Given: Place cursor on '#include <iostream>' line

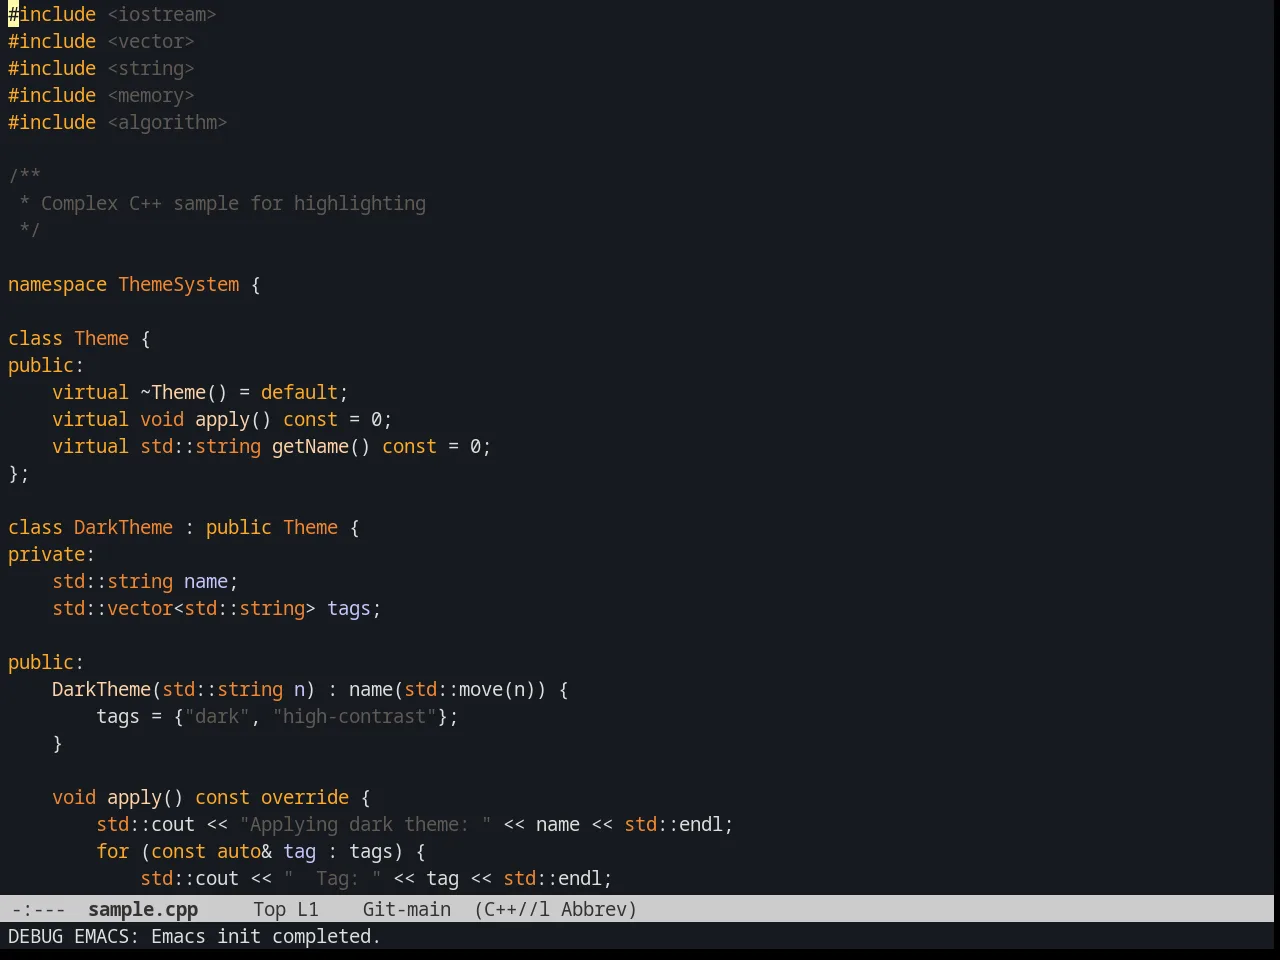Looking at the screenshot, I should pyautogui.click(x=112, y=14).
